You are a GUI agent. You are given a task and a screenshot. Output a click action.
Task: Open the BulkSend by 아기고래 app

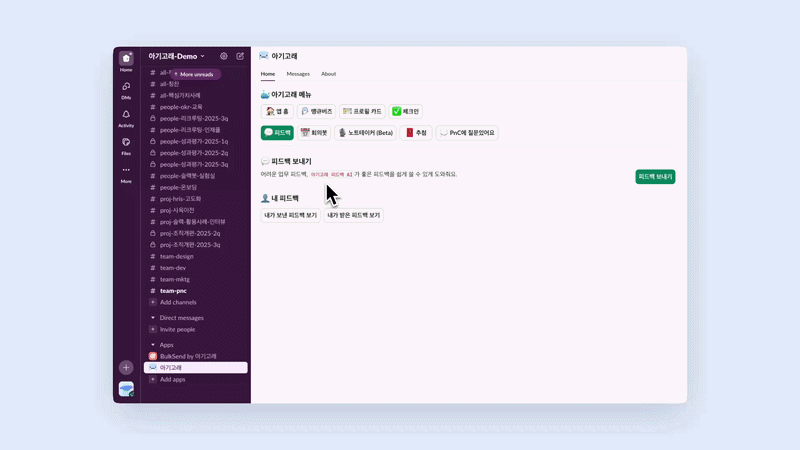point(196,356)
